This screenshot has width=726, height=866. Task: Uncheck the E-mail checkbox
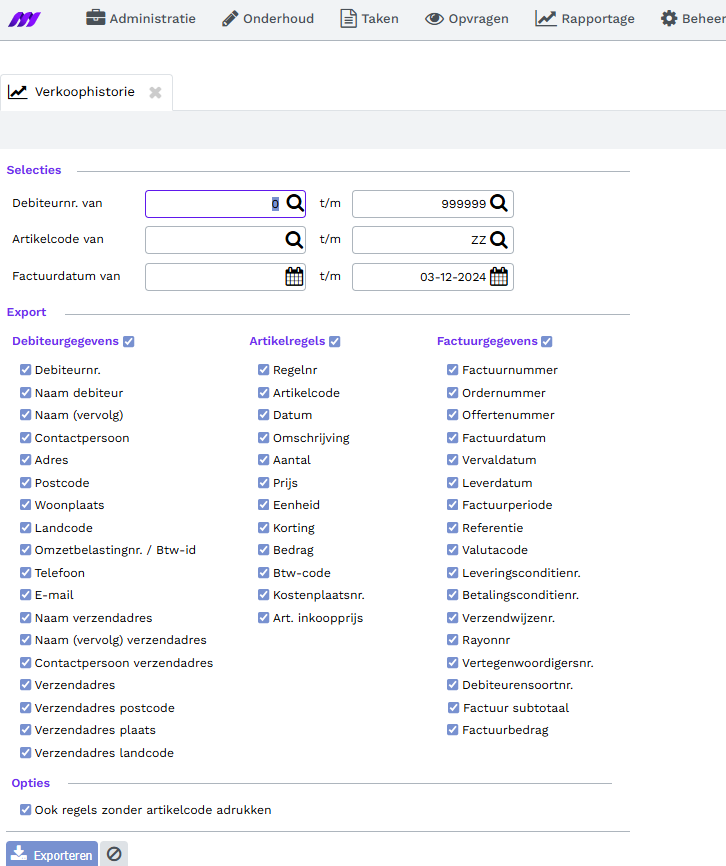tap(25, 594)
